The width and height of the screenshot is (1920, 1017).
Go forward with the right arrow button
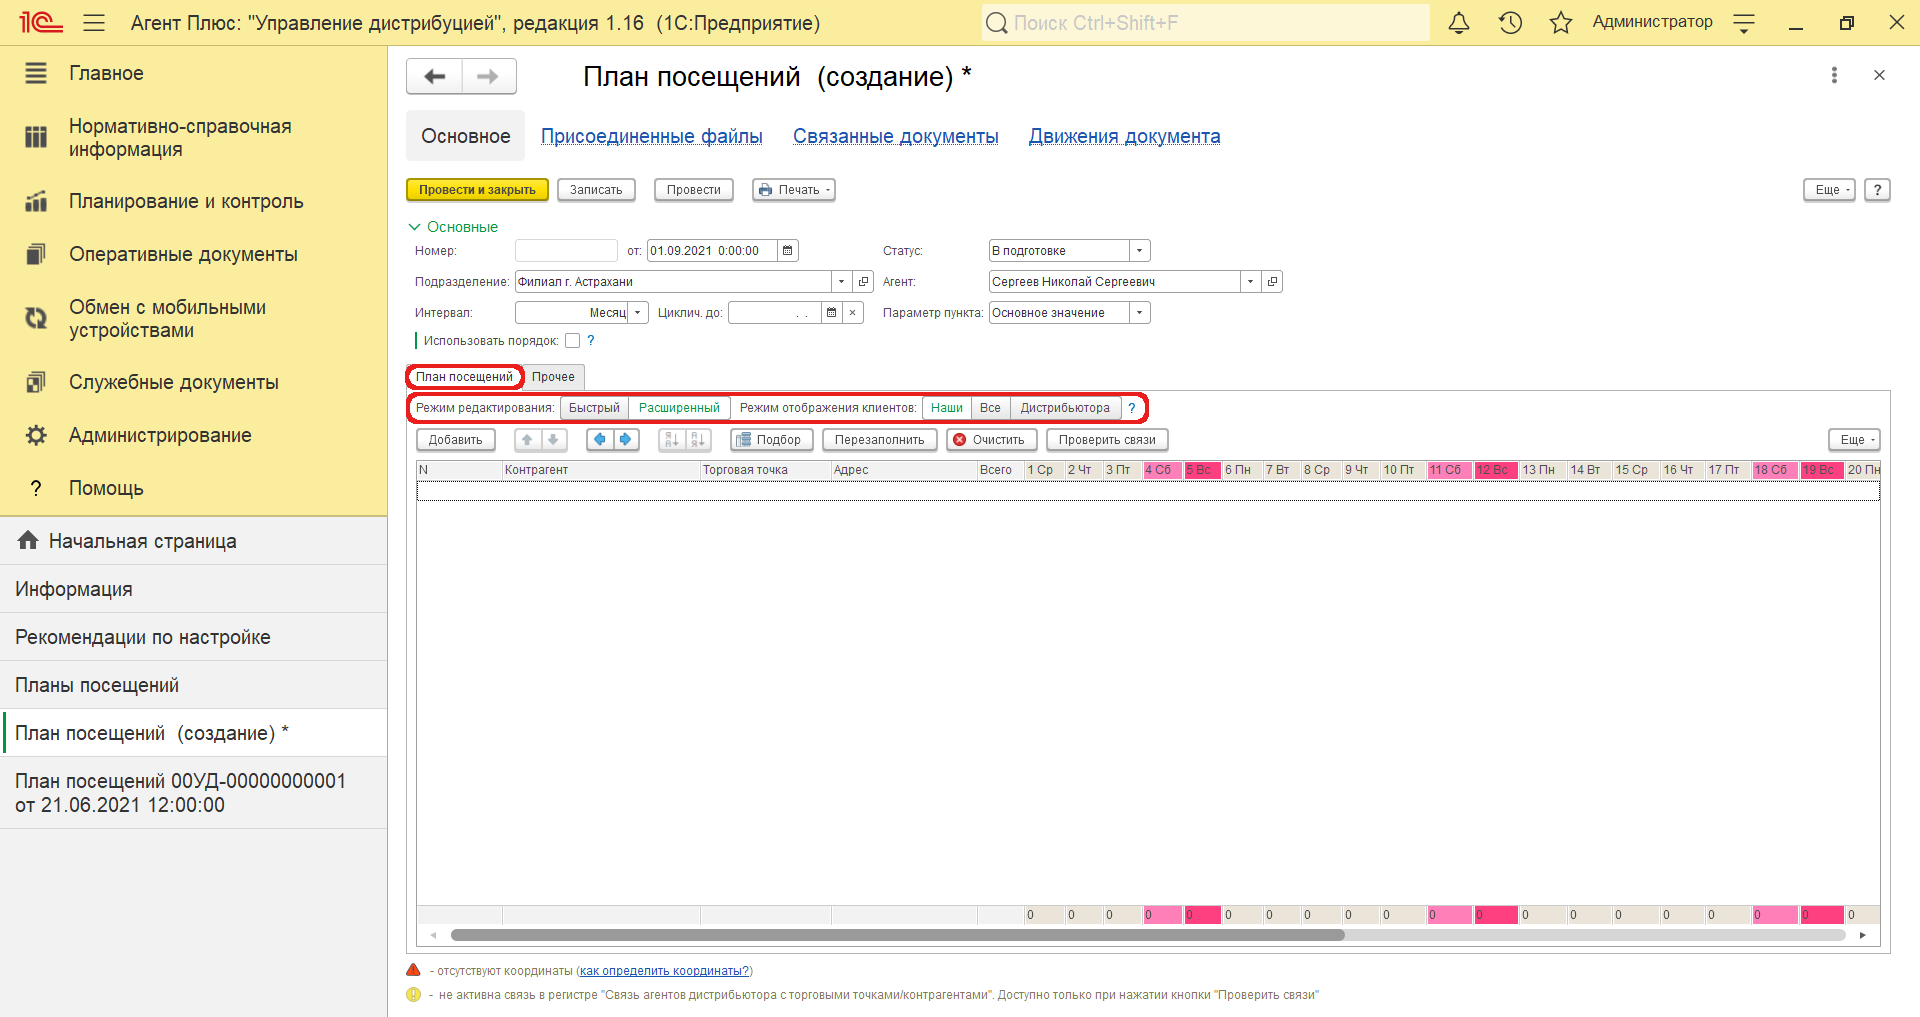click(x=488, y=76)
